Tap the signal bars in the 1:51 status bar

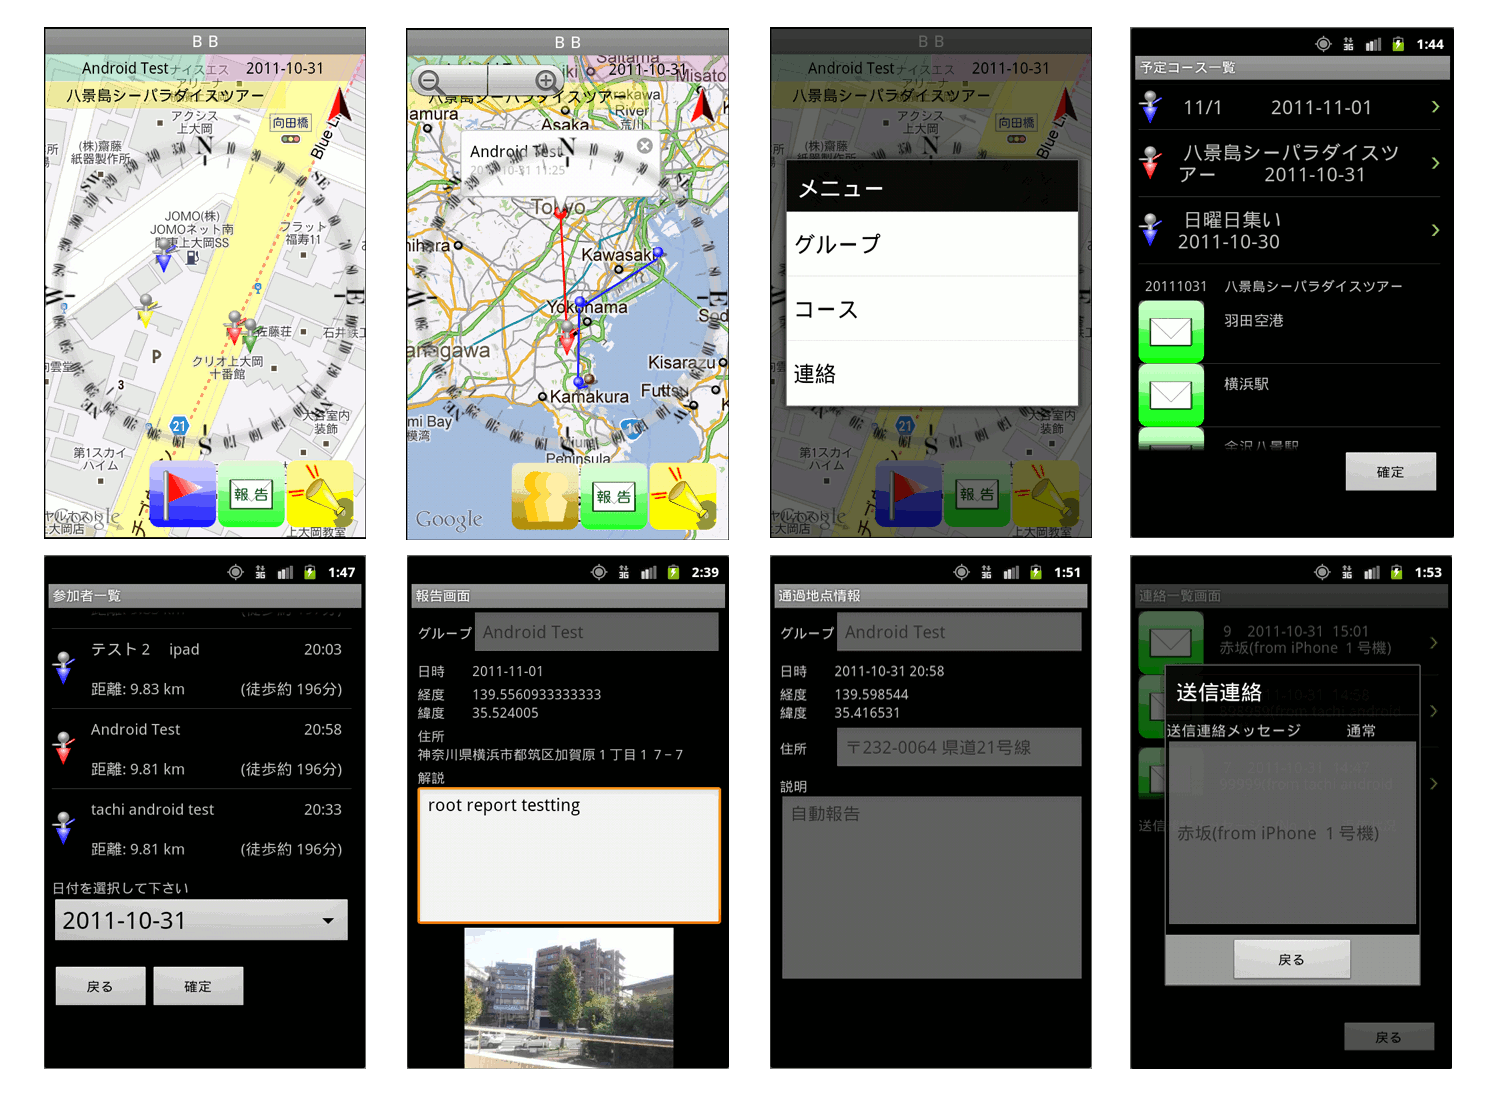(1011, 572)
